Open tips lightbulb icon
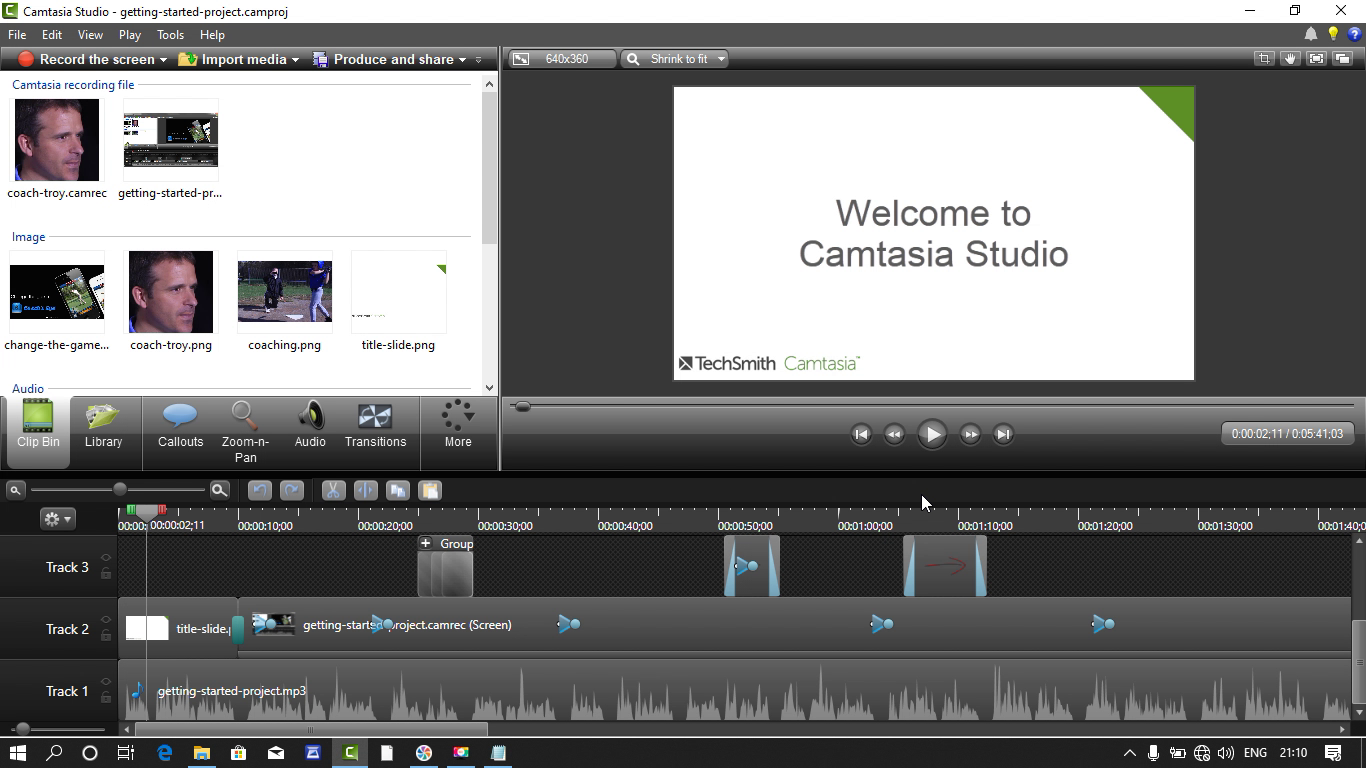The width and height of the screenshot is (1366, 768). (1333, 34)
